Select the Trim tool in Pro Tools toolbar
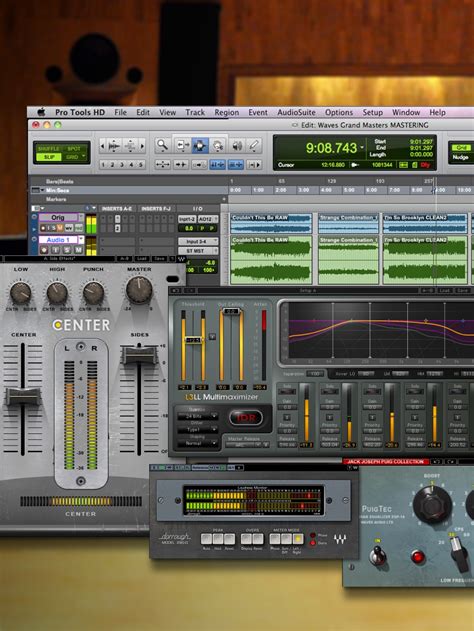 [182, 145]
